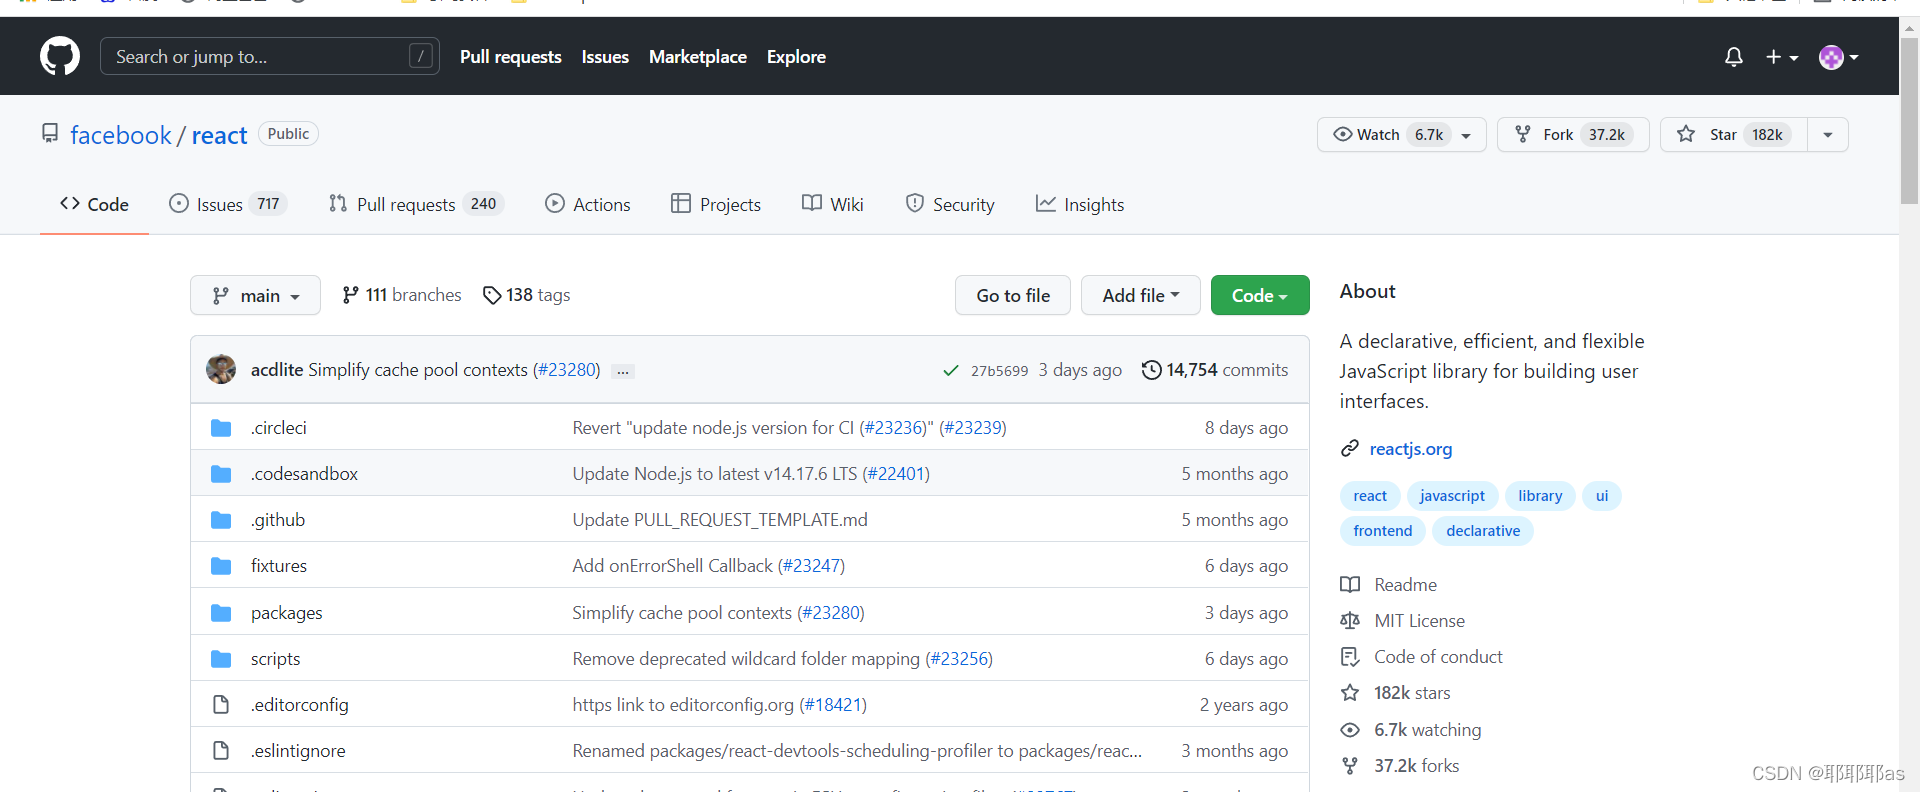Open pull request #23256 link
1920x792 pixels.
click(x=959, y=658)
